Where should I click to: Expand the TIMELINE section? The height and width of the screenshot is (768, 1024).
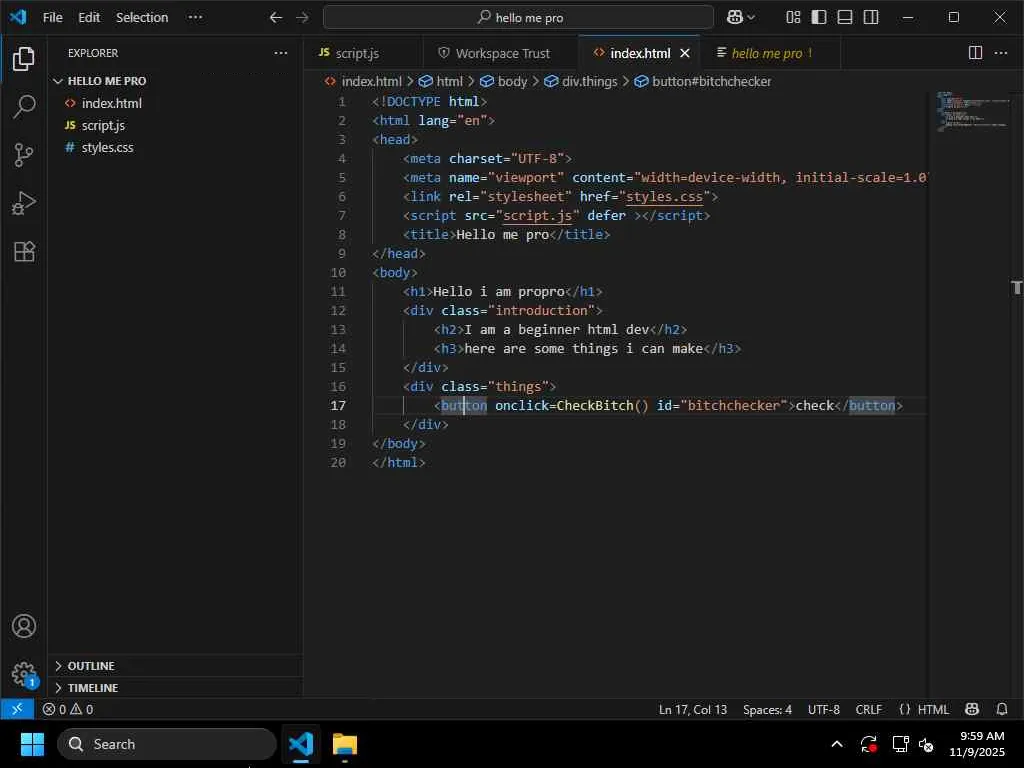coord(92,688)
